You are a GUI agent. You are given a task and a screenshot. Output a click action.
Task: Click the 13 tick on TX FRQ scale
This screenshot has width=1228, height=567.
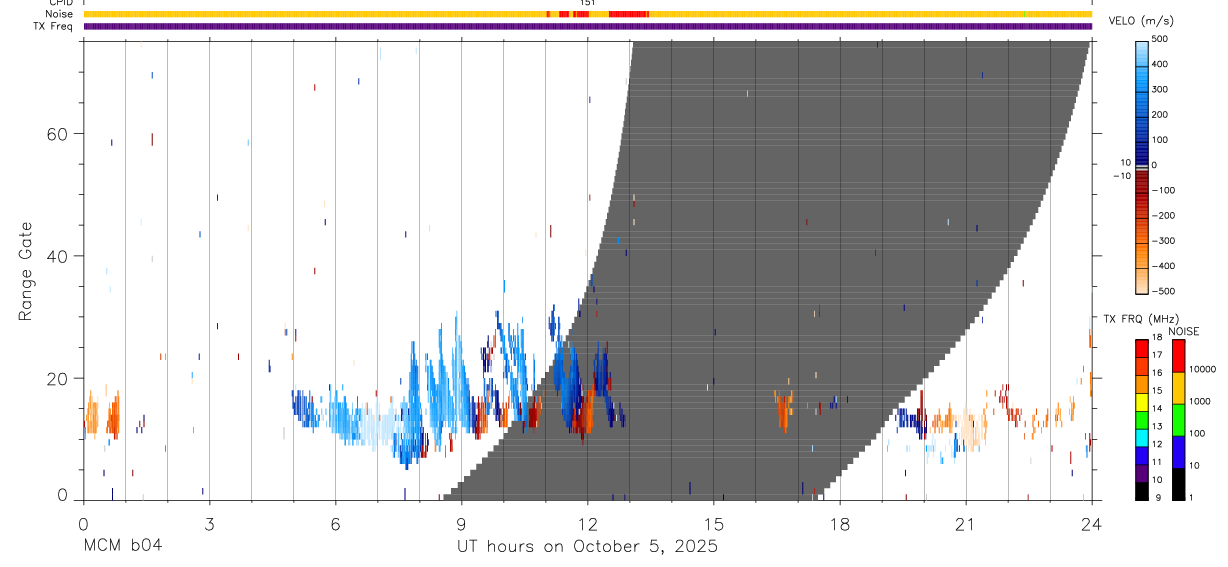click(x=1156, y=427)
